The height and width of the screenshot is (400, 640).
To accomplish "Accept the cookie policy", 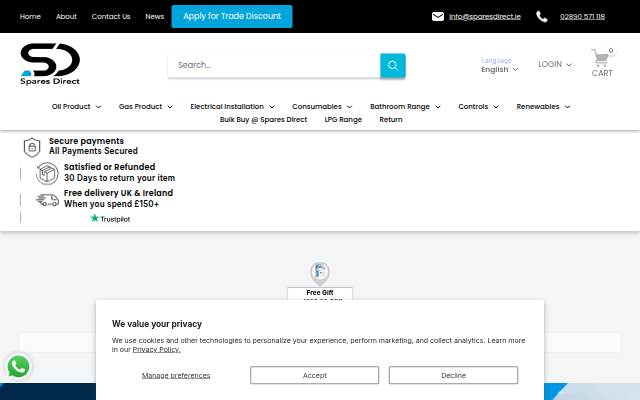I will (314, 375).
